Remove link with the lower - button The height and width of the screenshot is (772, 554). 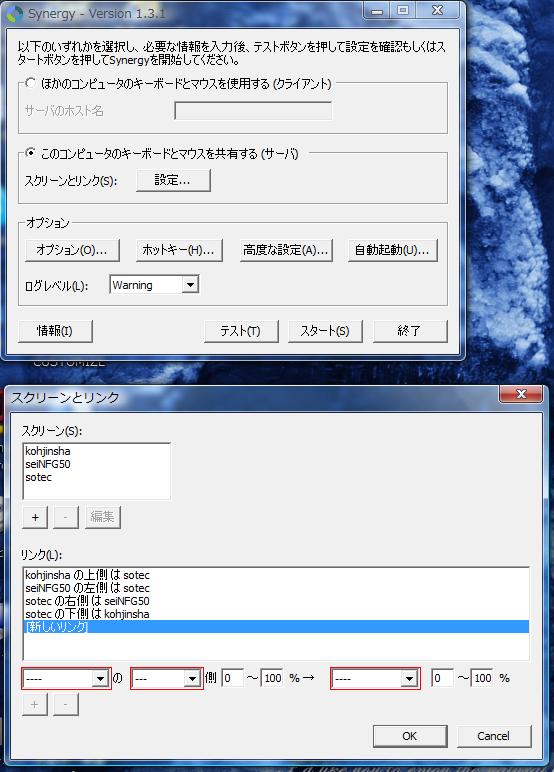pos(65,705)
